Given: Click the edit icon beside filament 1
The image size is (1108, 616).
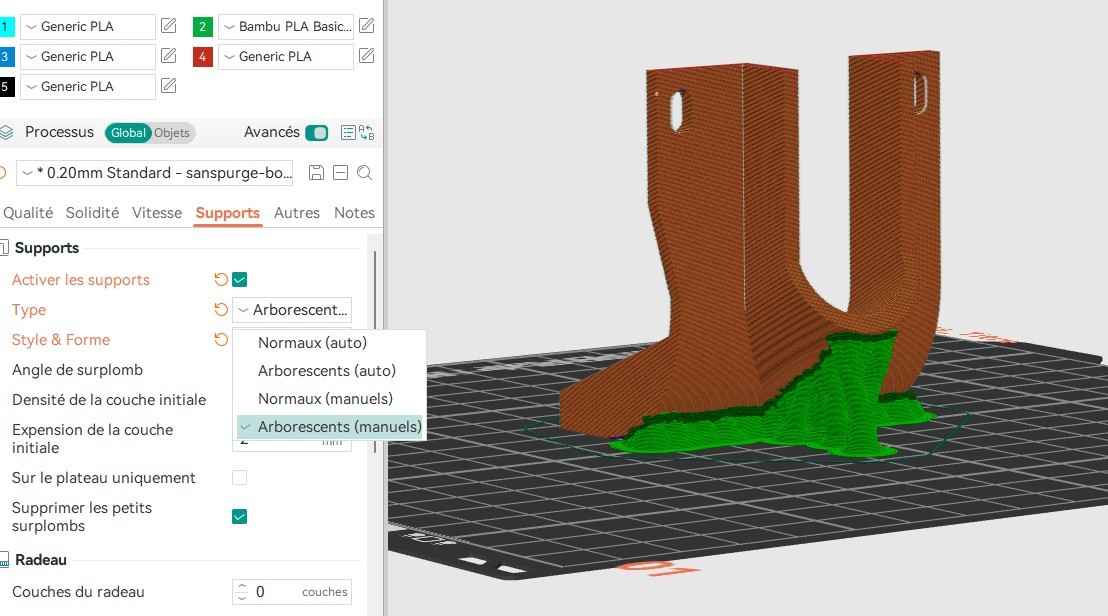Looking at the screenshot, I should pos(169,26).
